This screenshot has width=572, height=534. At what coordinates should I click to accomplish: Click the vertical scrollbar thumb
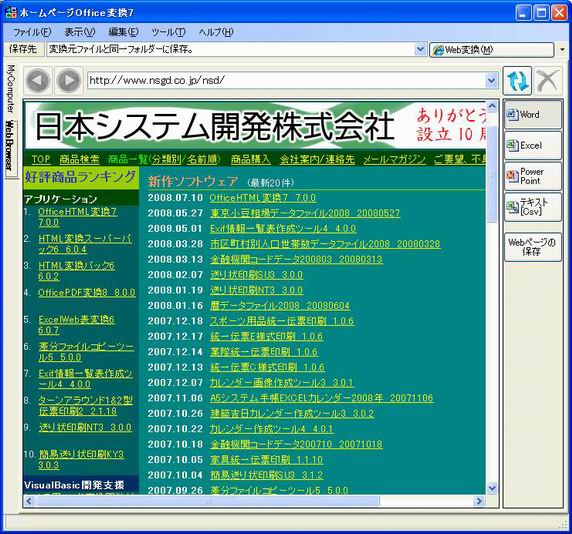pos(491,174)
